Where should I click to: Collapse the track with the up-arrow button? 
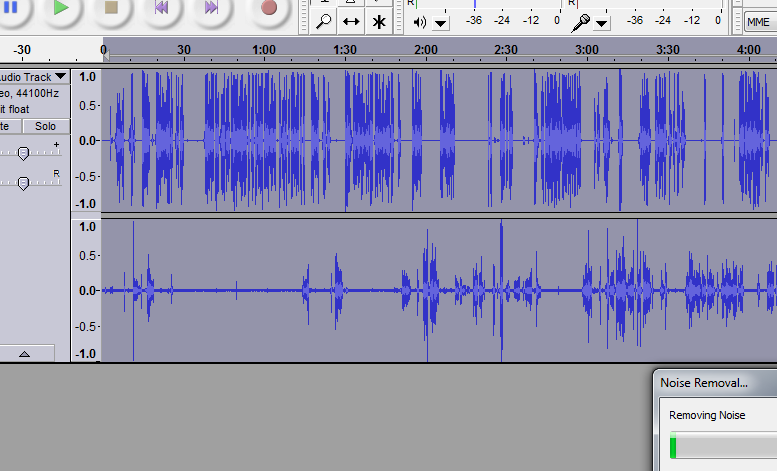[25, 353]
